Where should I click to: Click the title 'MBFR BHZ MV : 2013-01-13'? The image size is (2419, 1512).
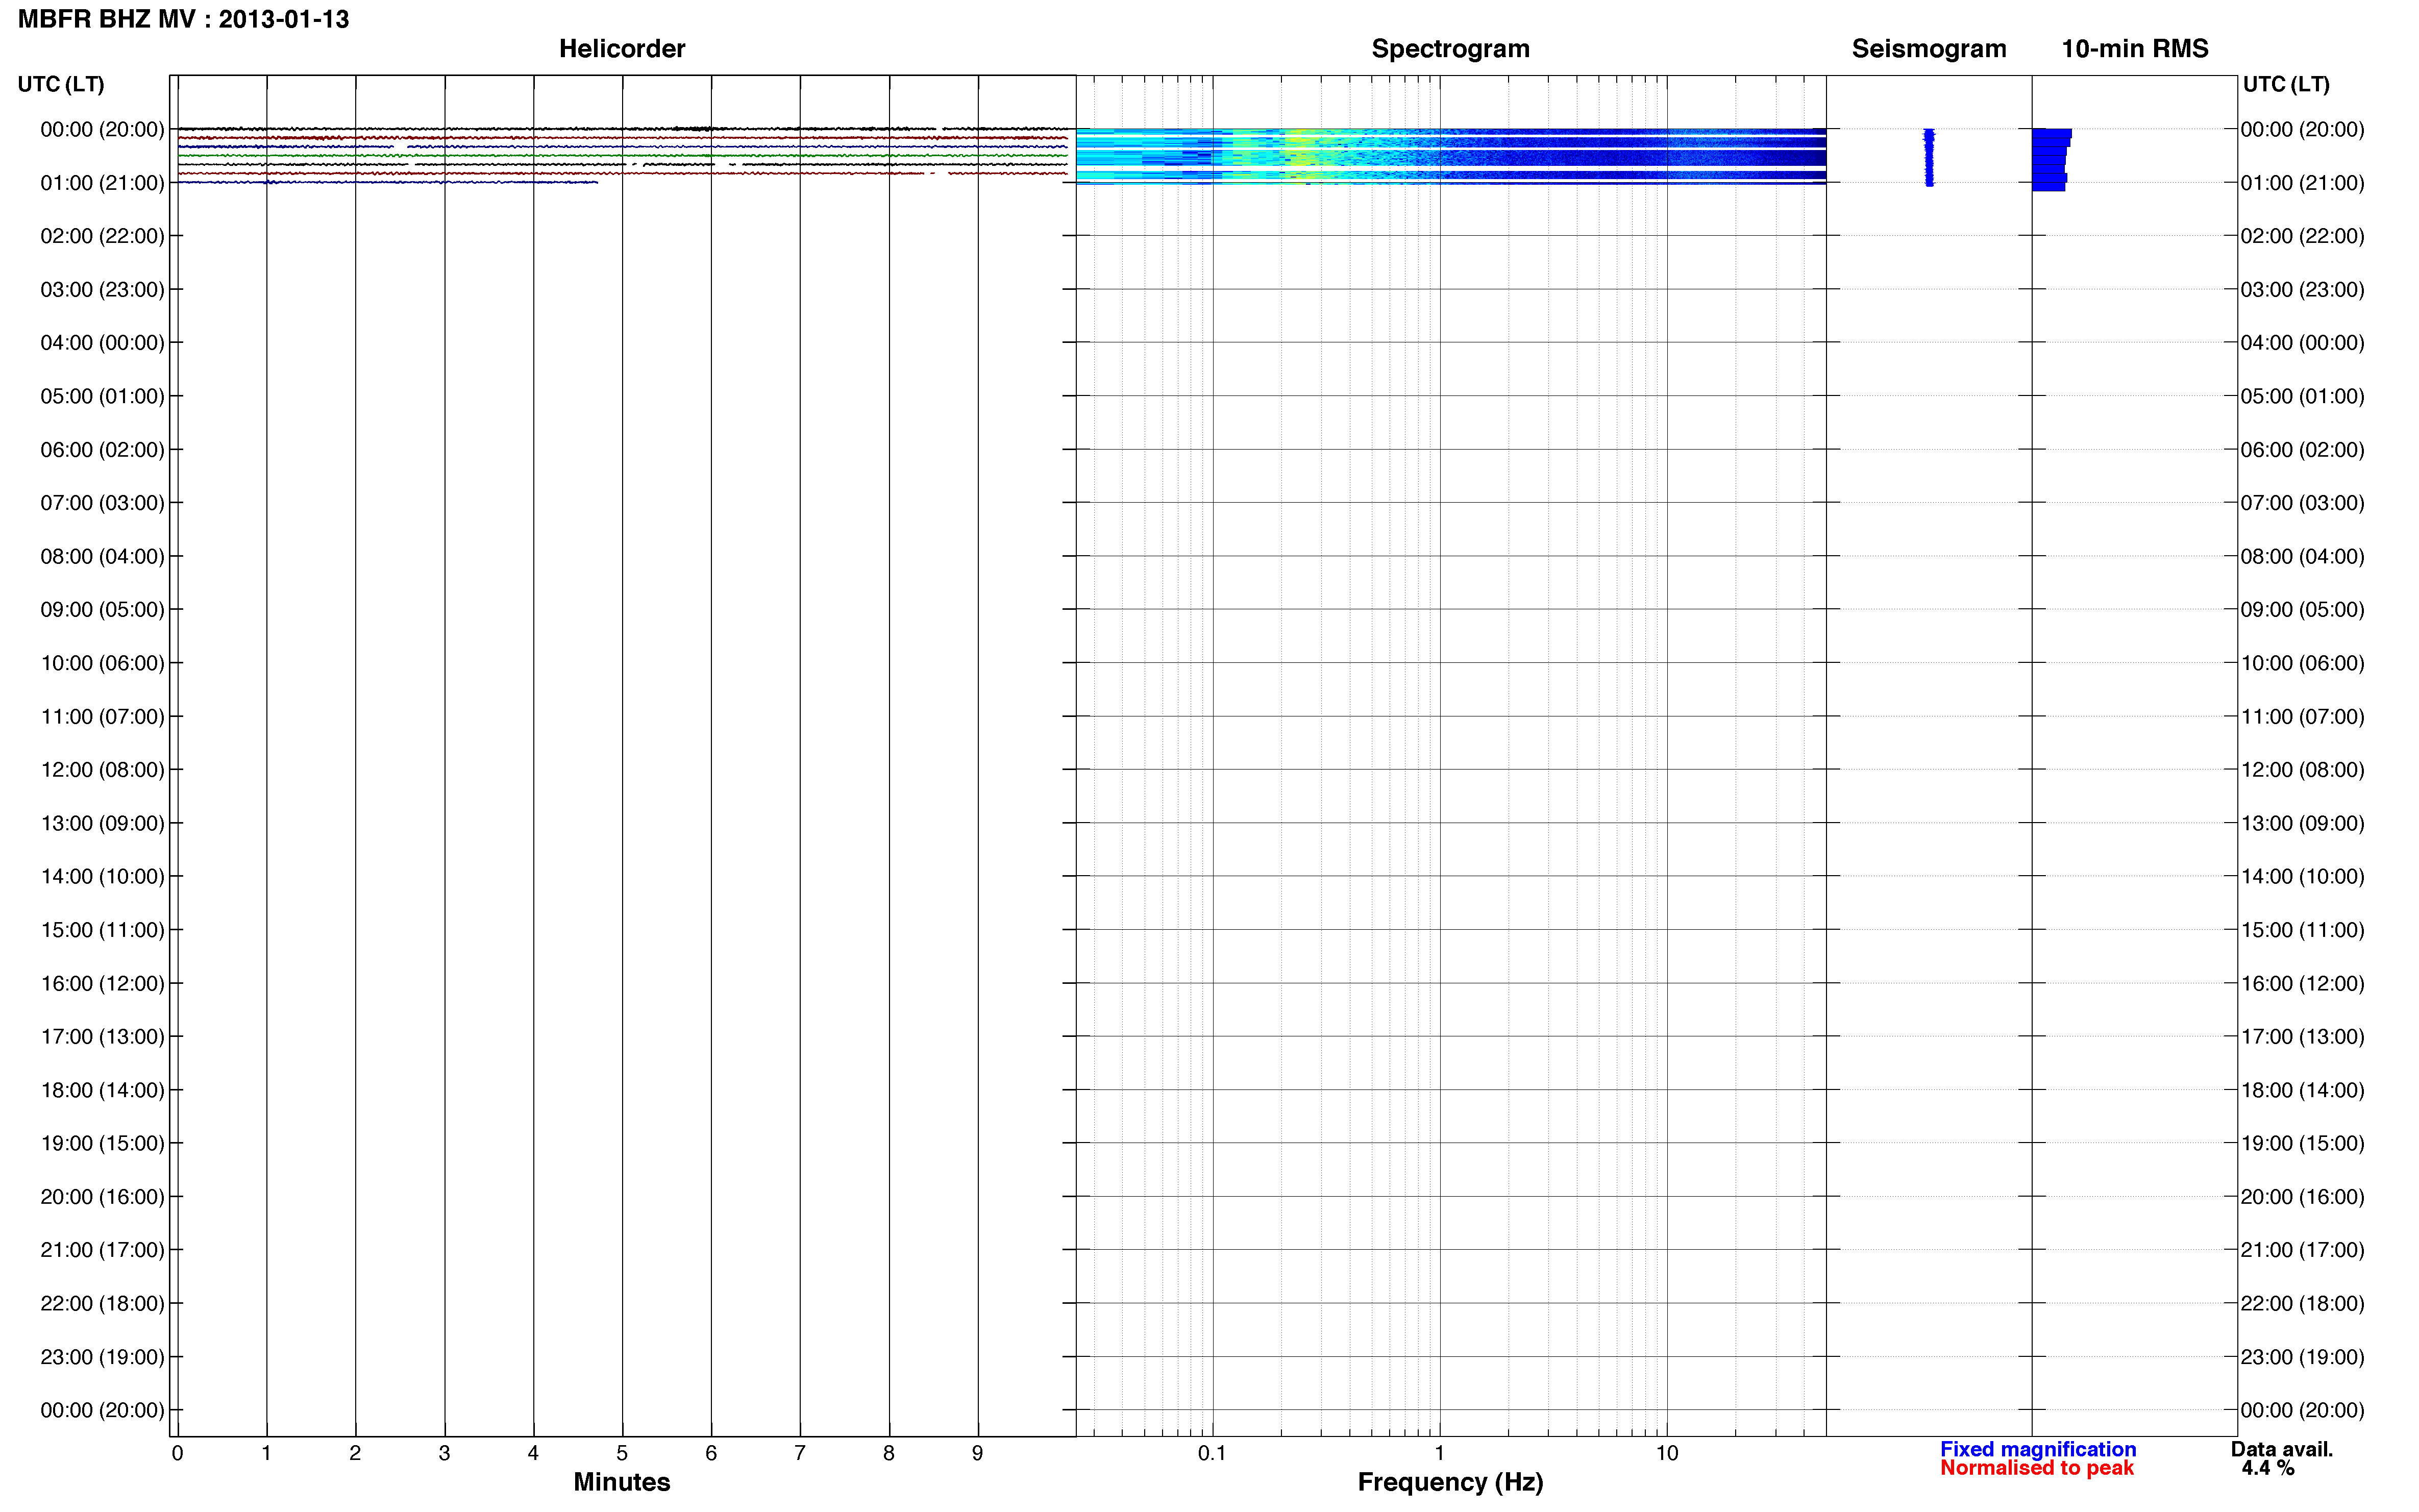tap(184, 19)
